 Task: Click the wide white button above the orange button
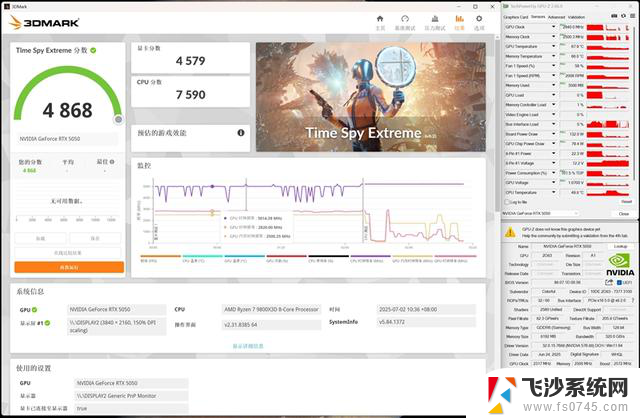click(x=68, y=253)
